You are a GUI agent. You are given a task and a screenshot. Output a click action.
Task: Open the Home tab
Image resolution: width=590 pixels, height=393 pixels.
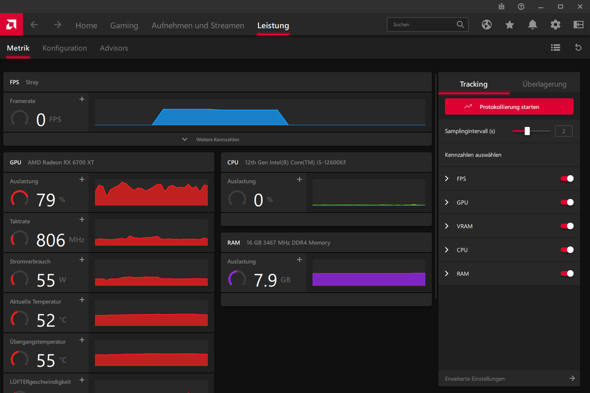86,26
